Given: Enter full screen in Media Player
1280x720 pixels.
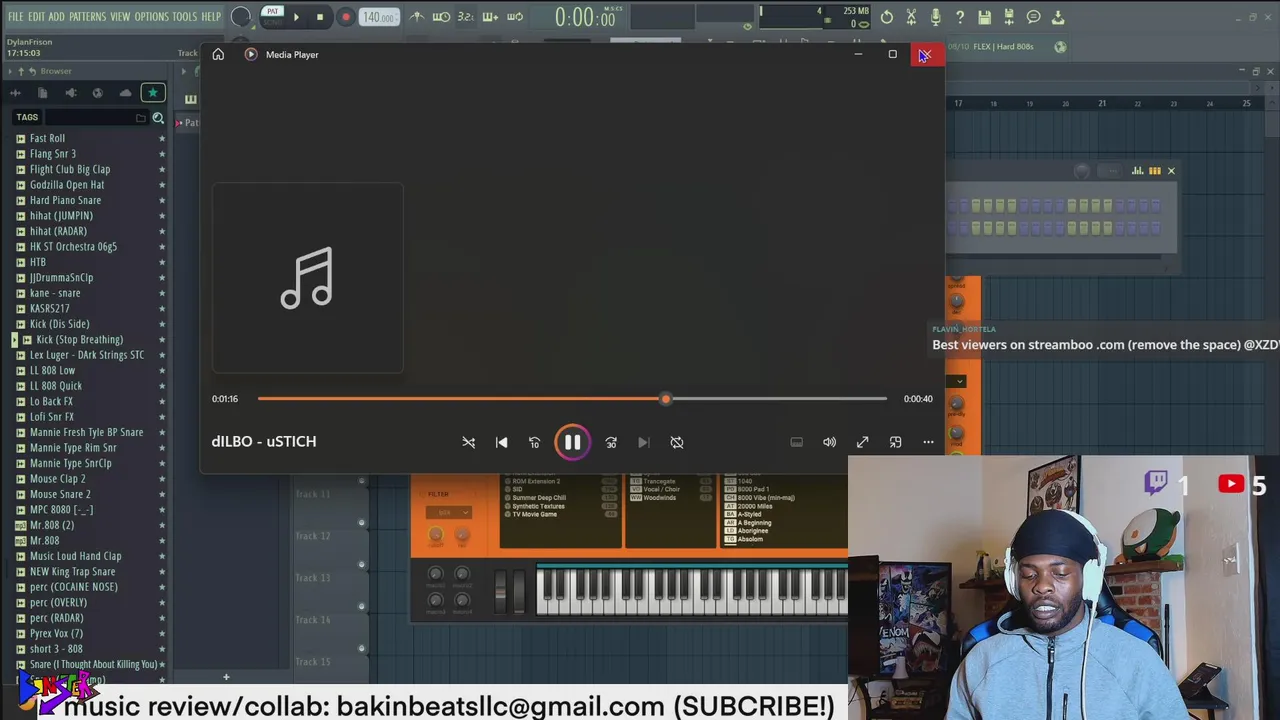Looking at the screenshot, I should [x=862, y=442].
